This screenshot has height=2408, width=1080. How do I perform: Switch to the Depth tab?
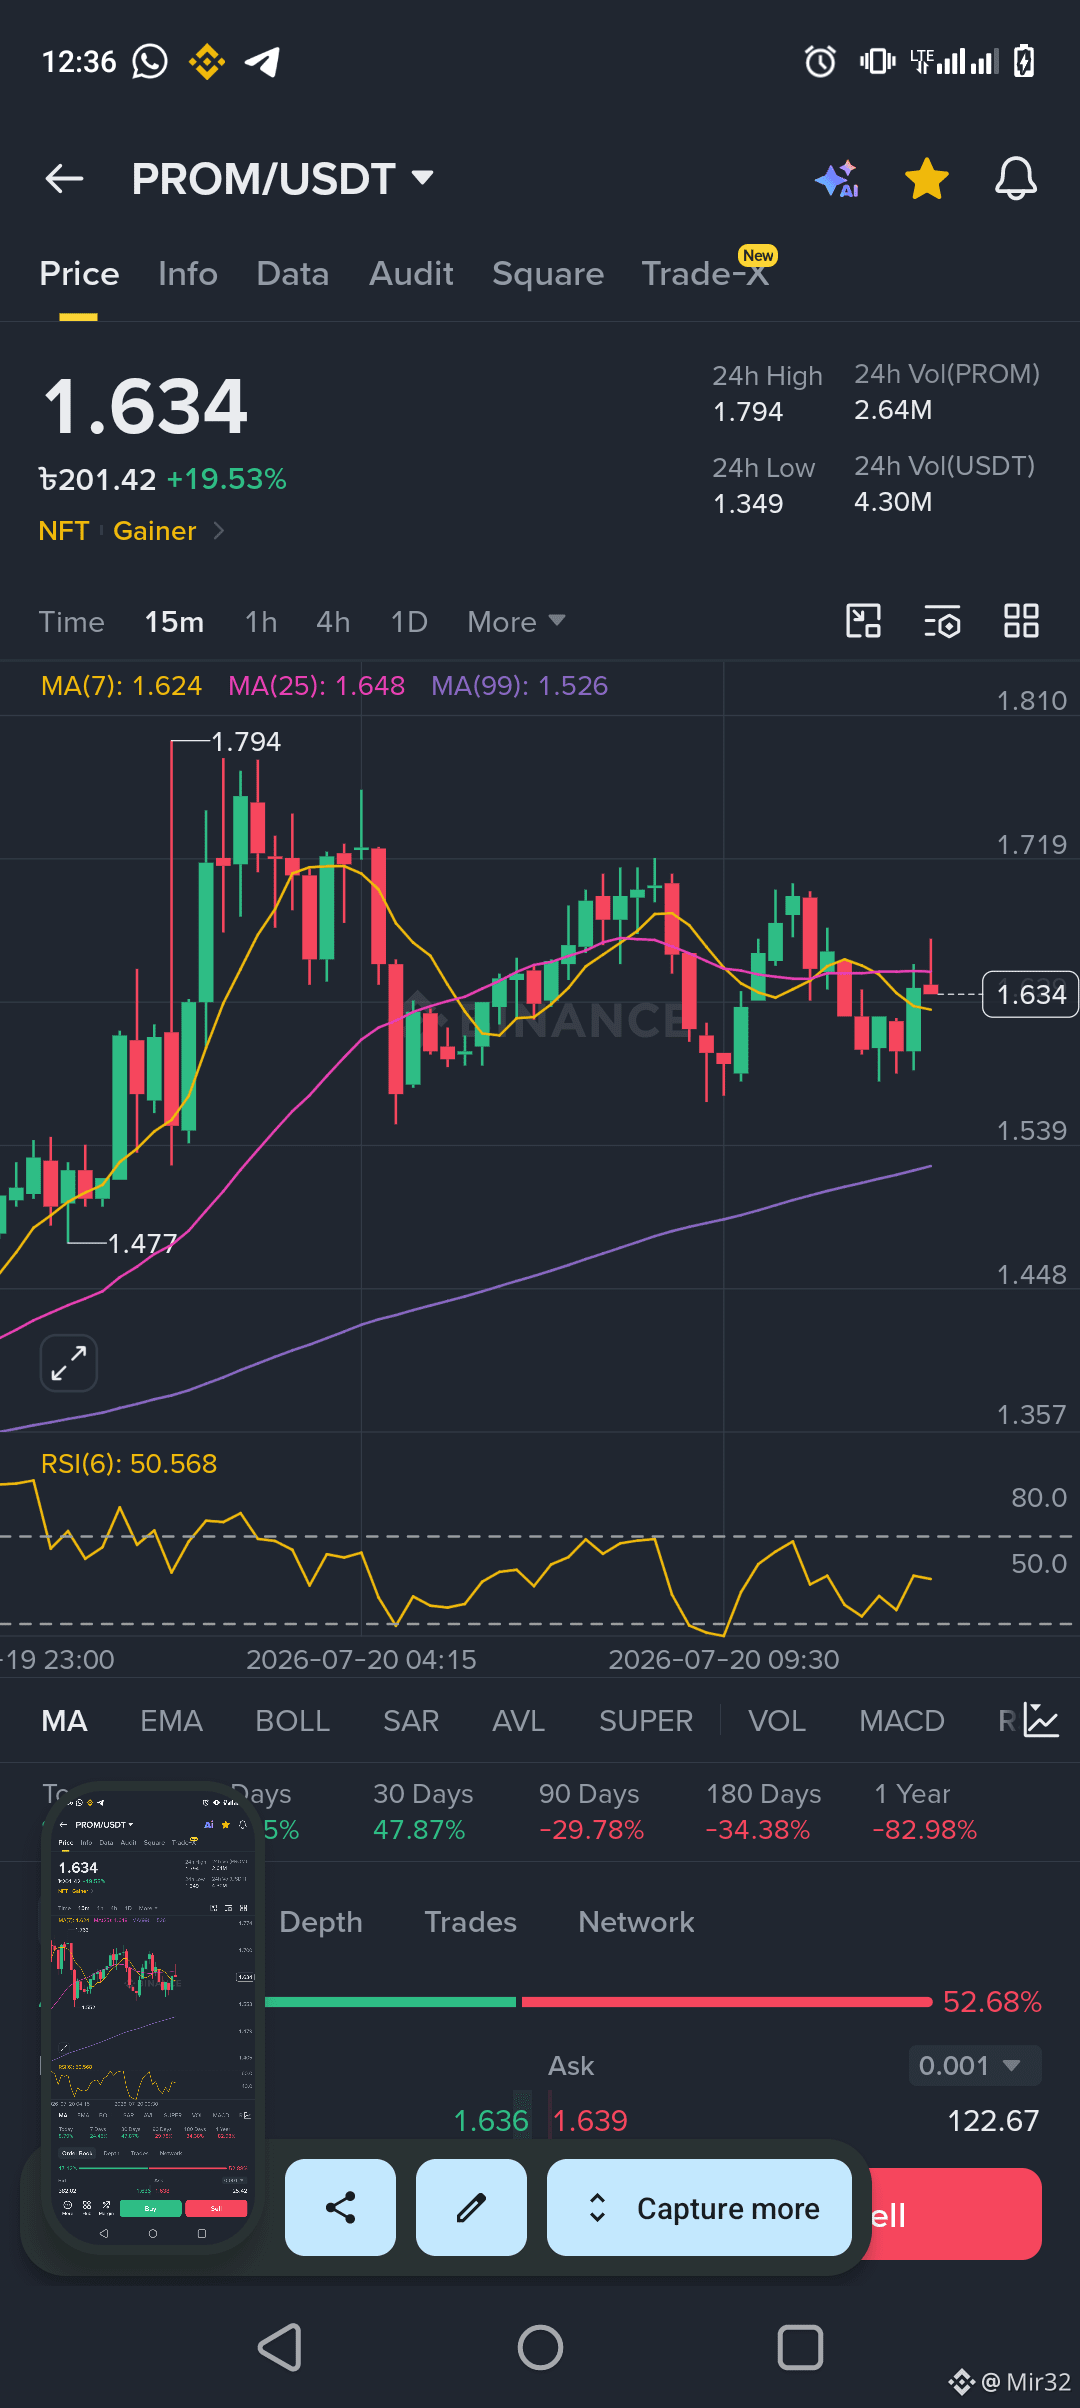pyautogui.click(x=320, y=1922)
